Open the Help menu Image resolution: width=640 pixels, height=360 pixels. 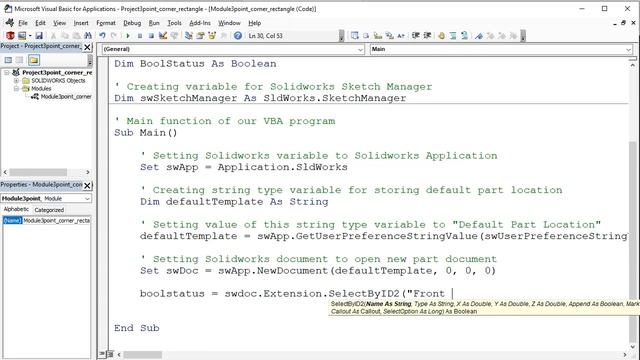click(254, 23)
